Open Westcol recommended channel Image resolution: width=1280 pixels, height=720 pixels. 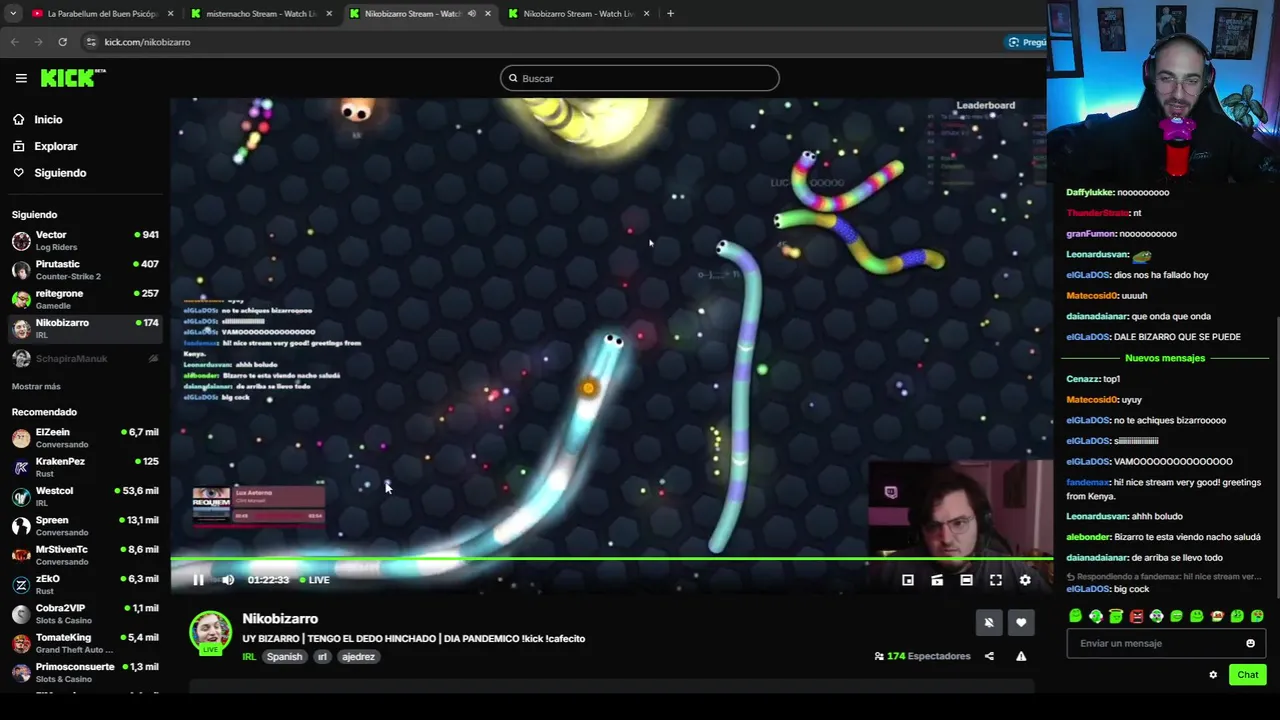(x=85, y=496)
